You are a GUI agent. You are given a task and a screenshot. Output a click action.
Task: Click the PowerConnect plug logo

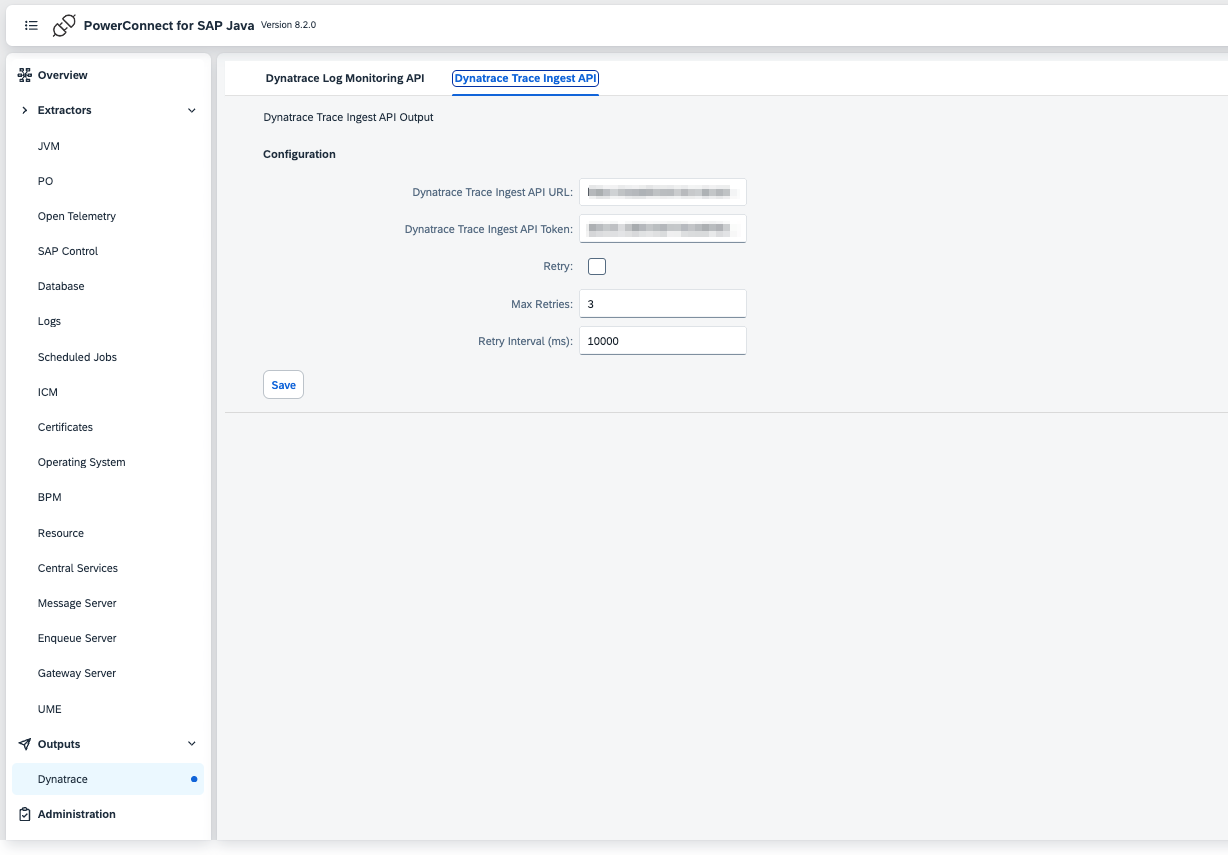coord(64,26)
